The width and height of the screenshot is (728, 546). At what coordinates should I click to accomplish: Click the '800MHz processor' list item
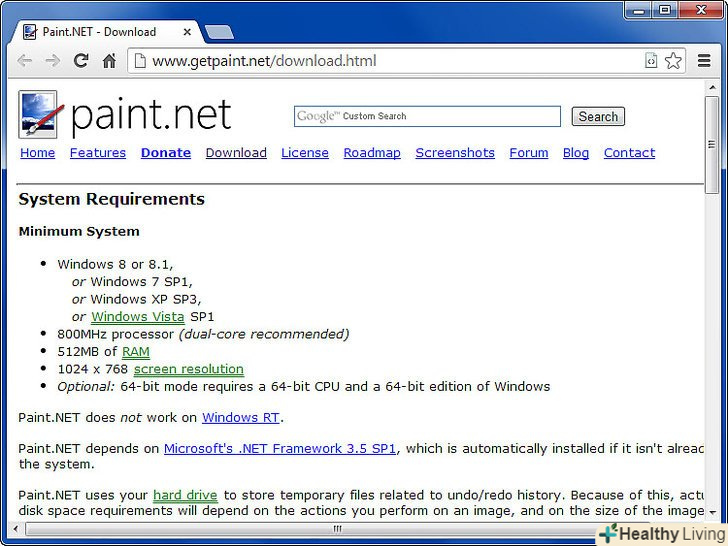click(x=203, y=334)
